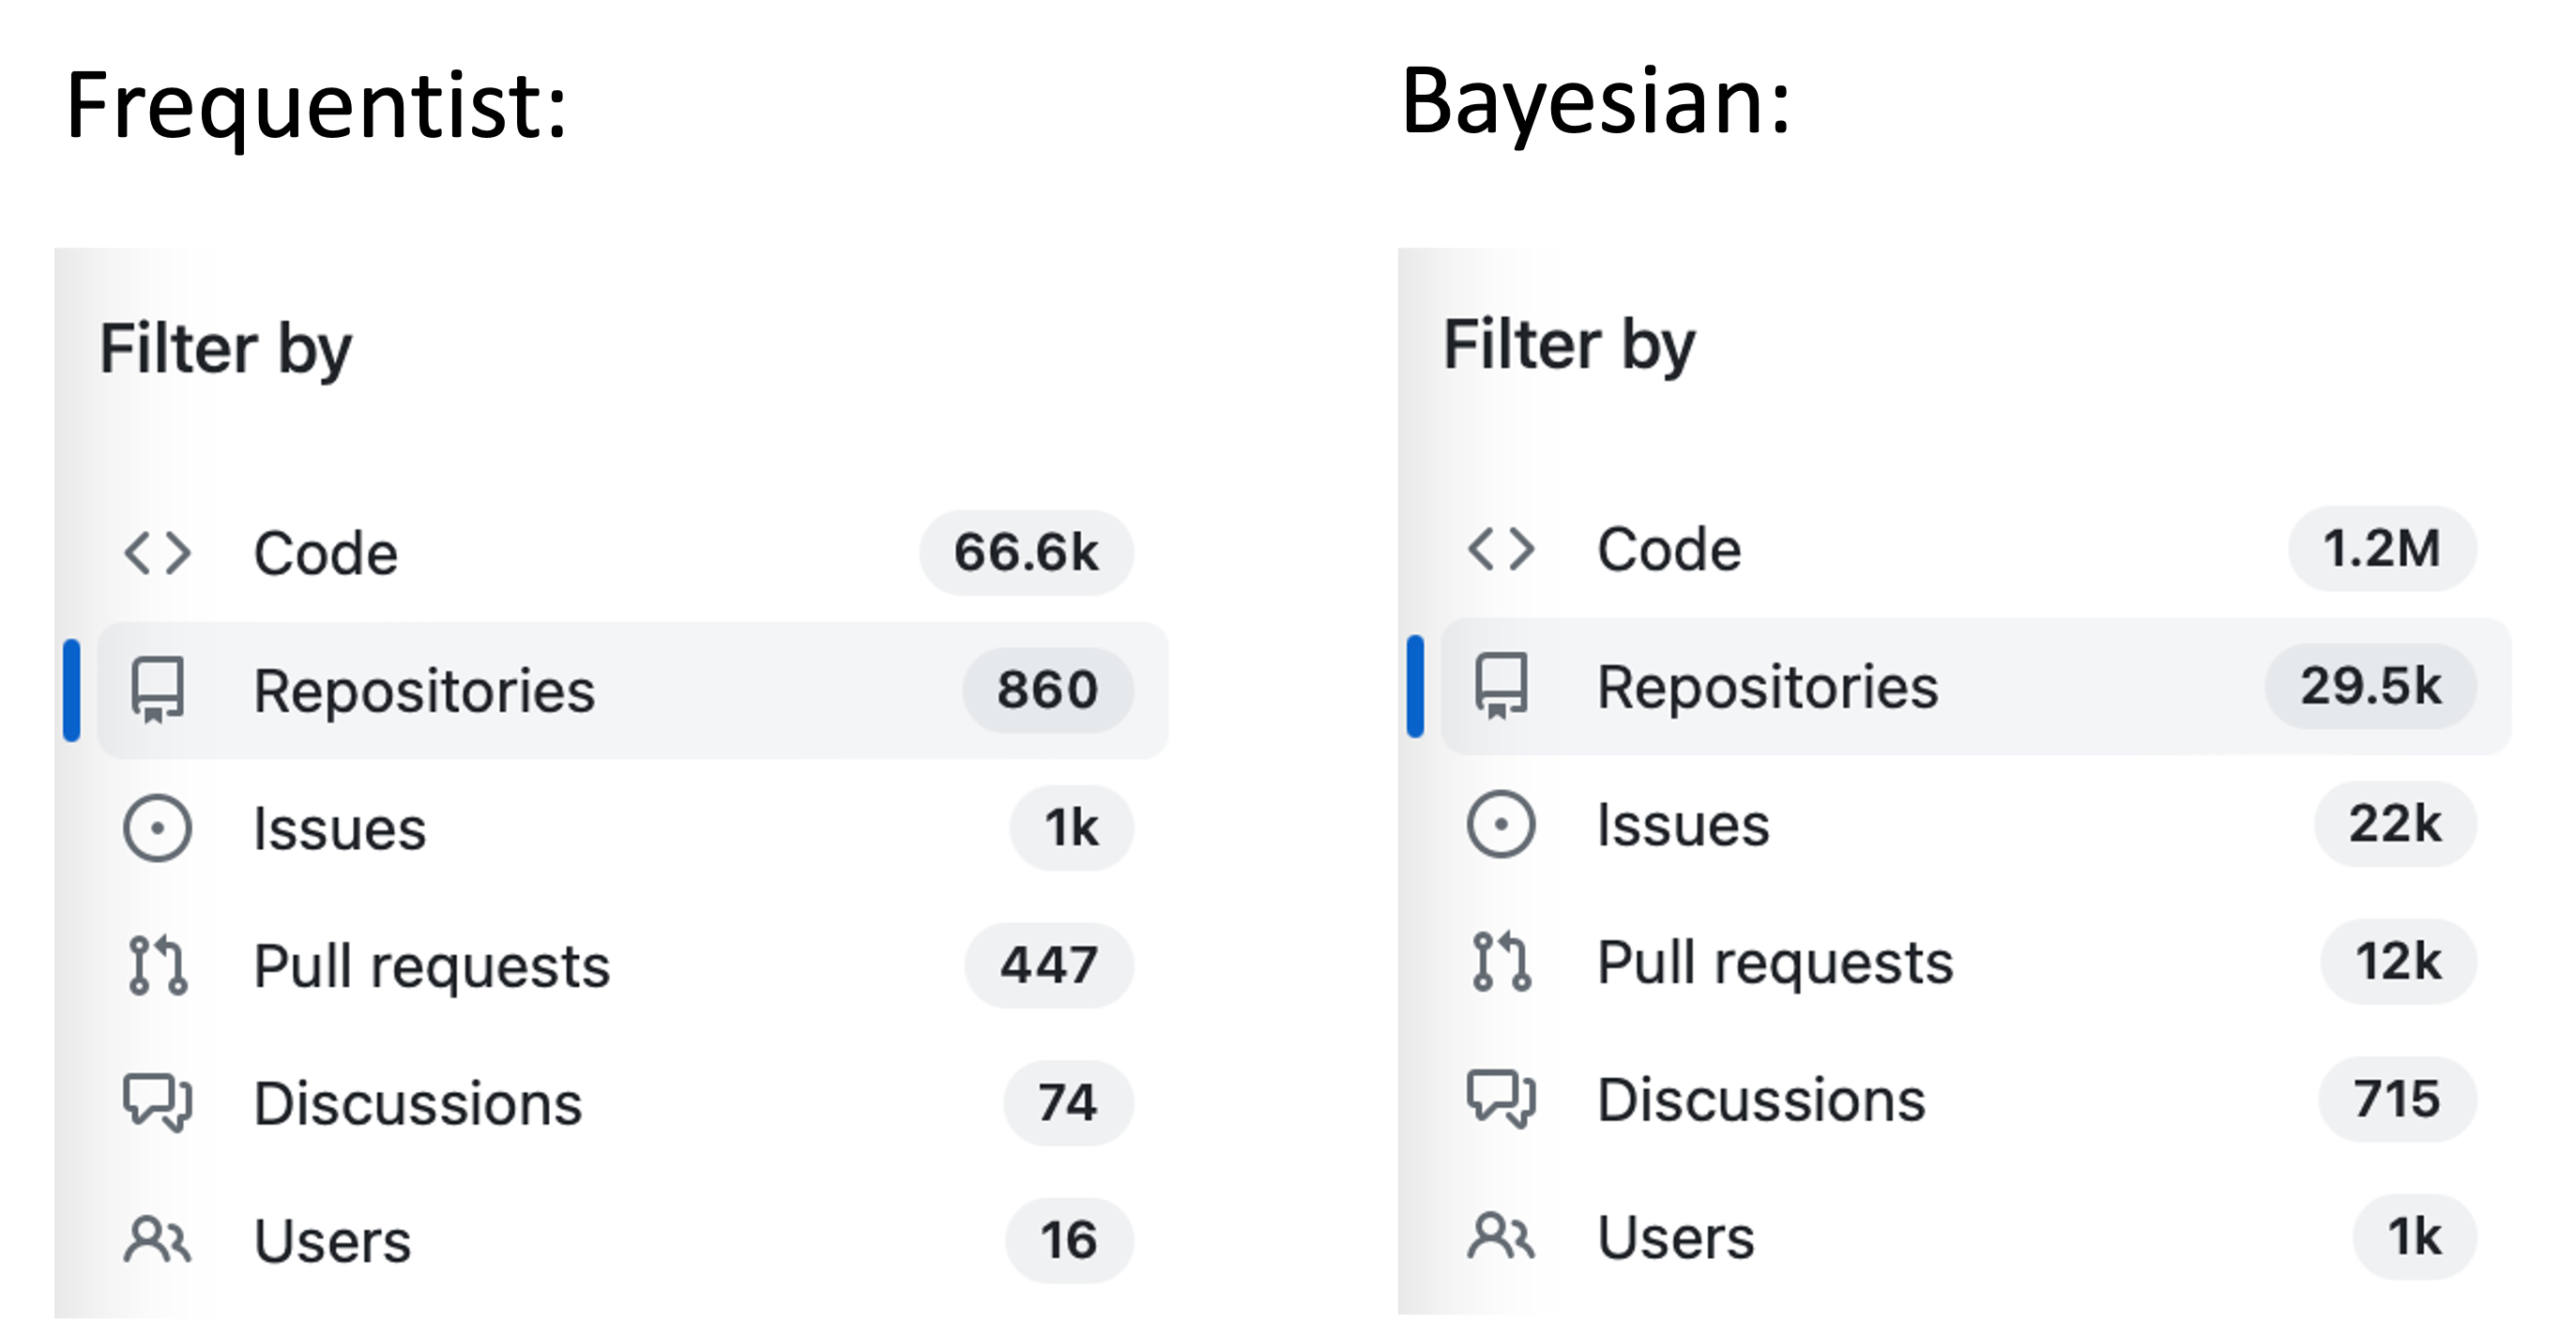Click the Issues icon in left panel
The height and width of the screenshot is (1320, 2576).
(157, 828)
